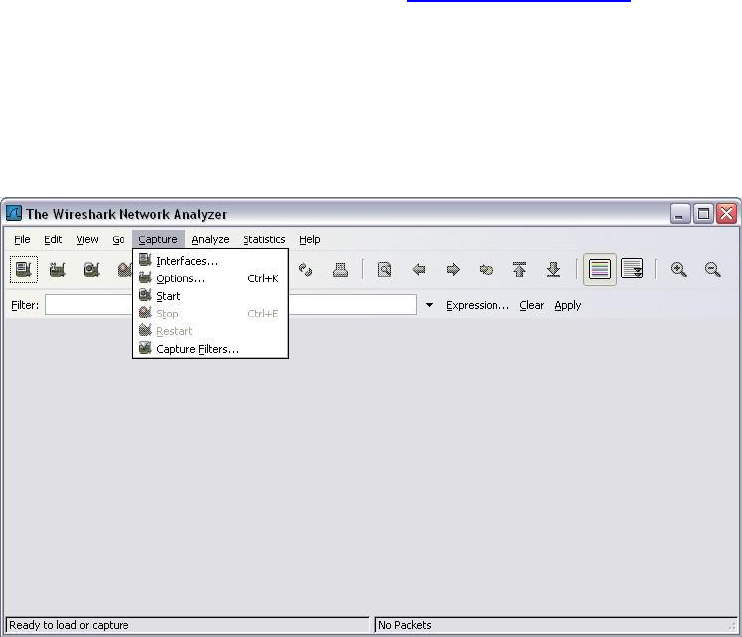Click the go to packet icon

(x=486, y=270)
